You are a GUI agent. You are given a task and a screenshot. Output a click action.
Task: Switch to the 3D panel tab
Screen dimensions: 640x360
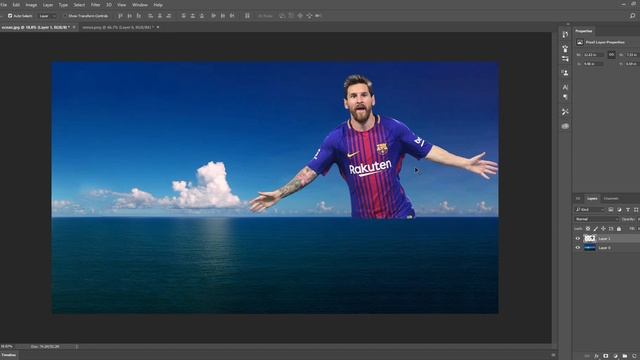click(x=578, y=199)
